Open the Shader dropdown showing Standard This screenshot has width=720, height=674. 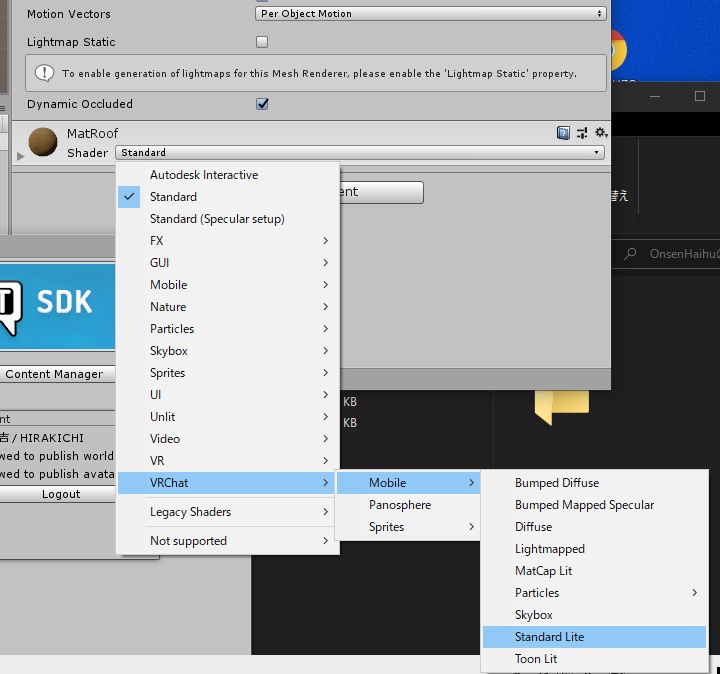pos(360,152)
